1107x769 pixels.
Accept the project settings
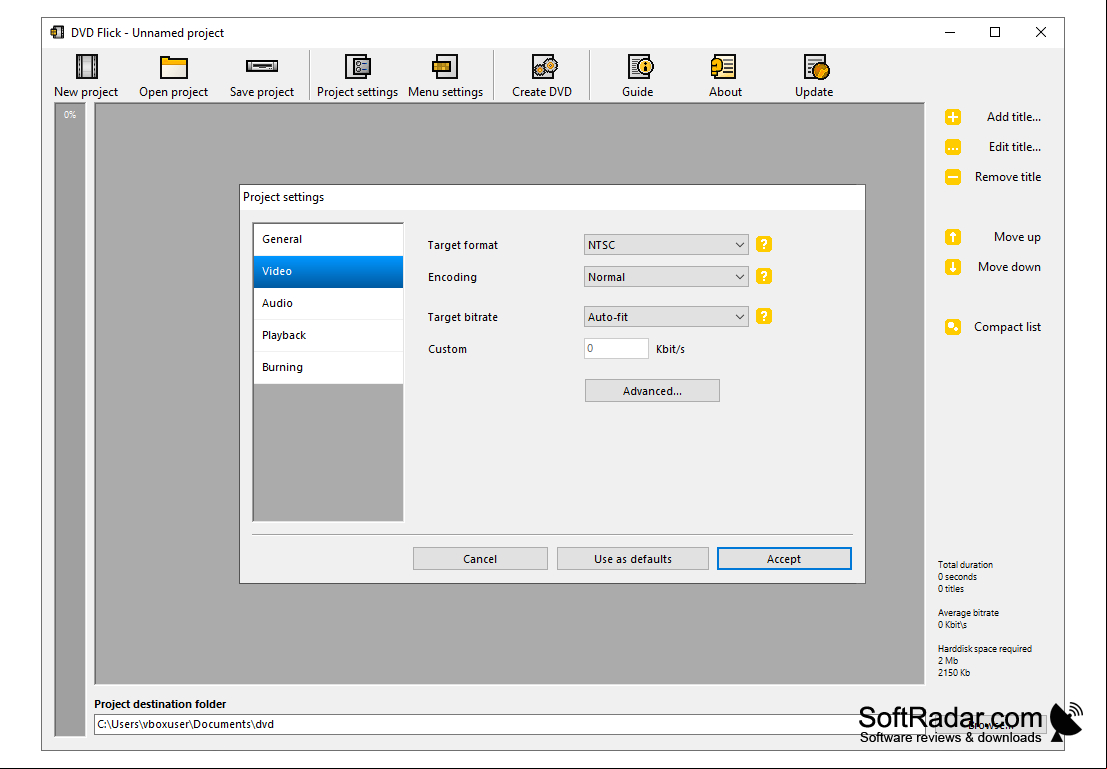click(784, 559)
